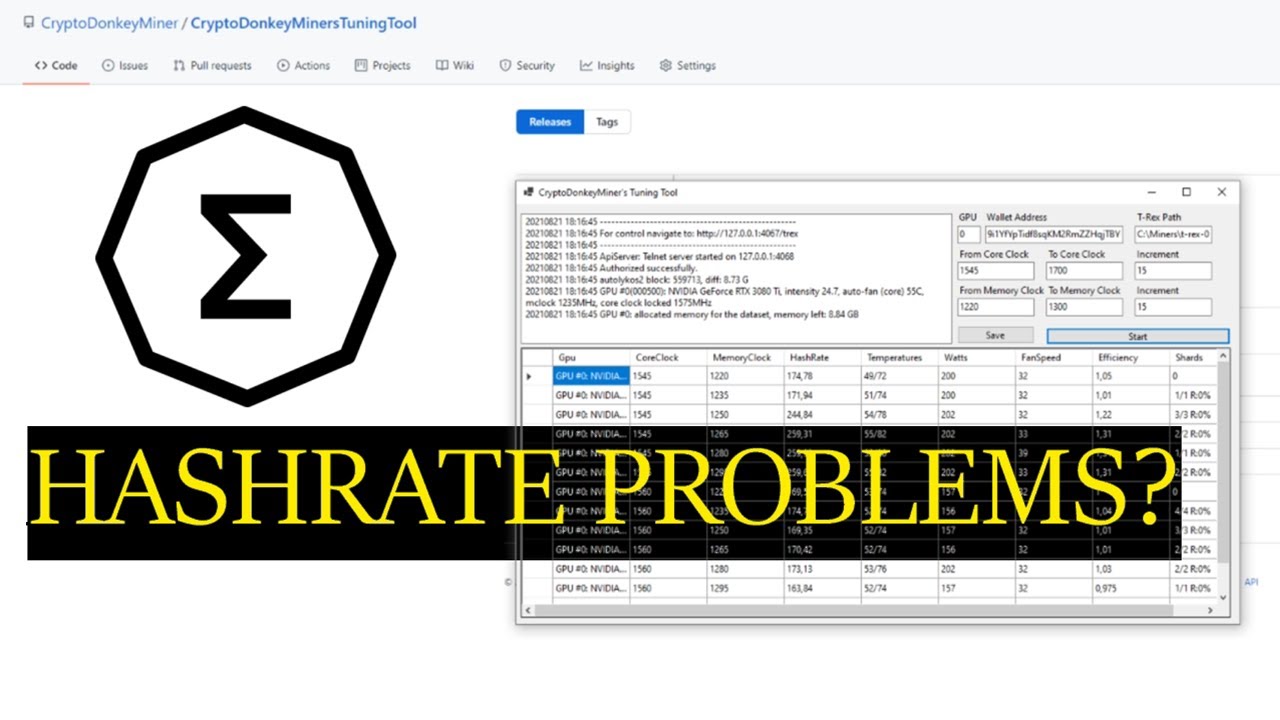Click the temperature cell 49/72
This screenshot has width=1280, height=720.
tap(899, 377)
